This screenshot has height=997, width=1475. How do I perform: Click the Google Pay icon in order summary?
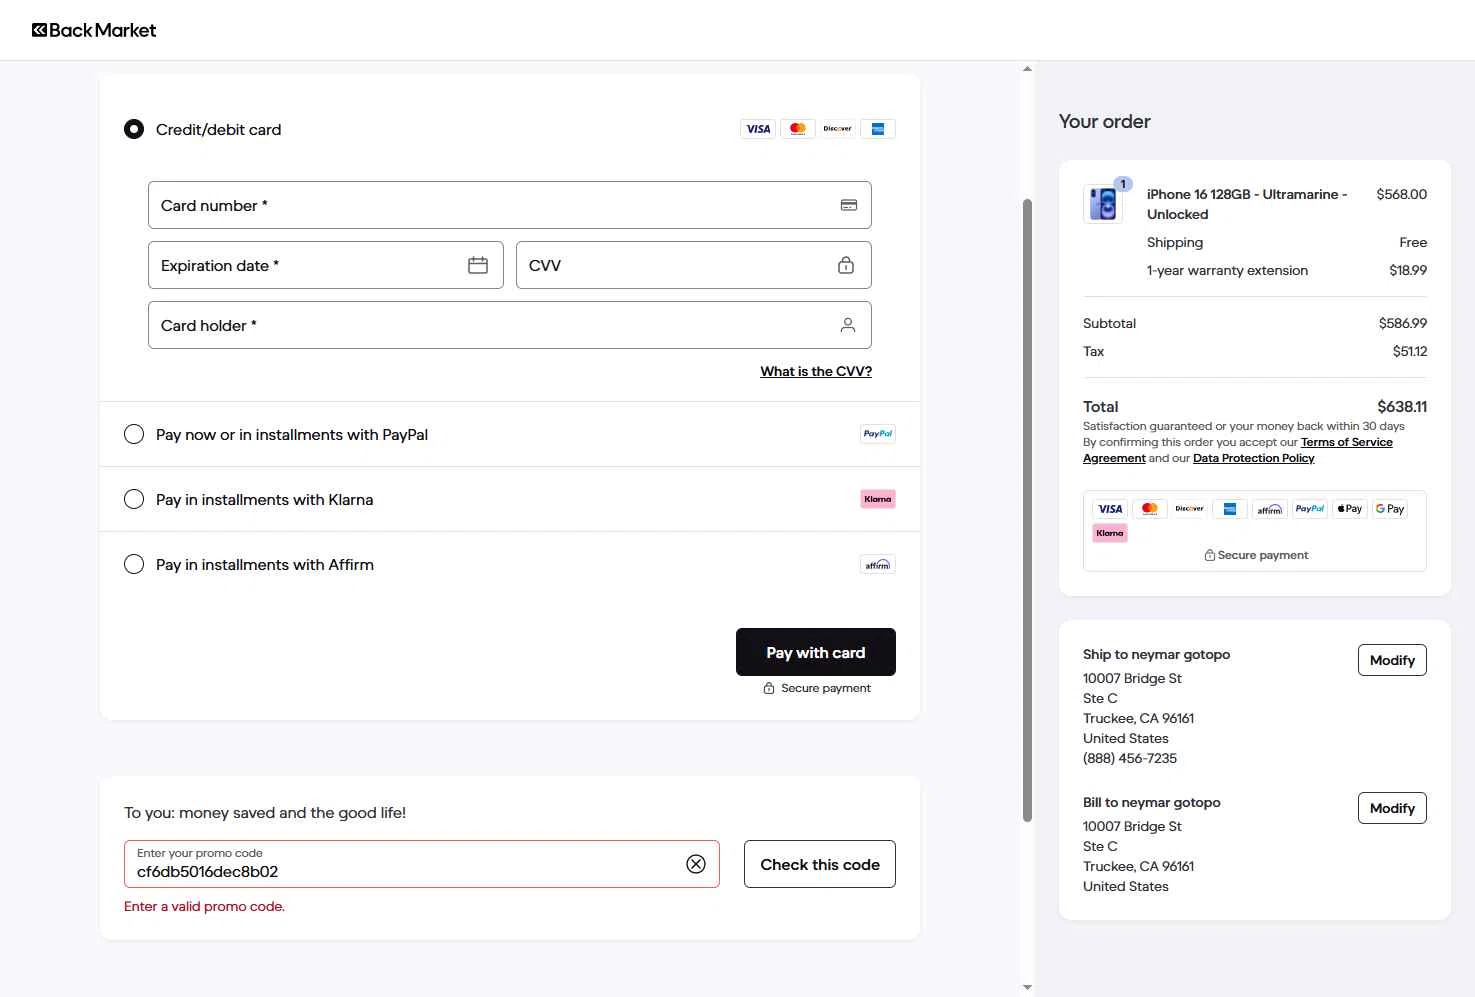point(1390,509)
